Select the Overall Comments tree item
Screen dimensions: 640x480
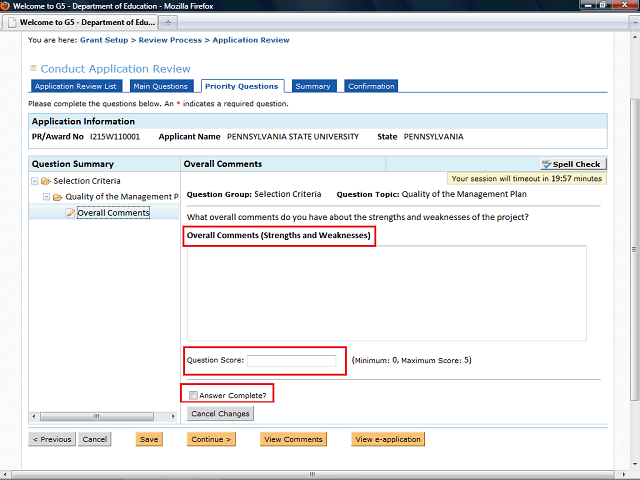[x=113, y=213]
